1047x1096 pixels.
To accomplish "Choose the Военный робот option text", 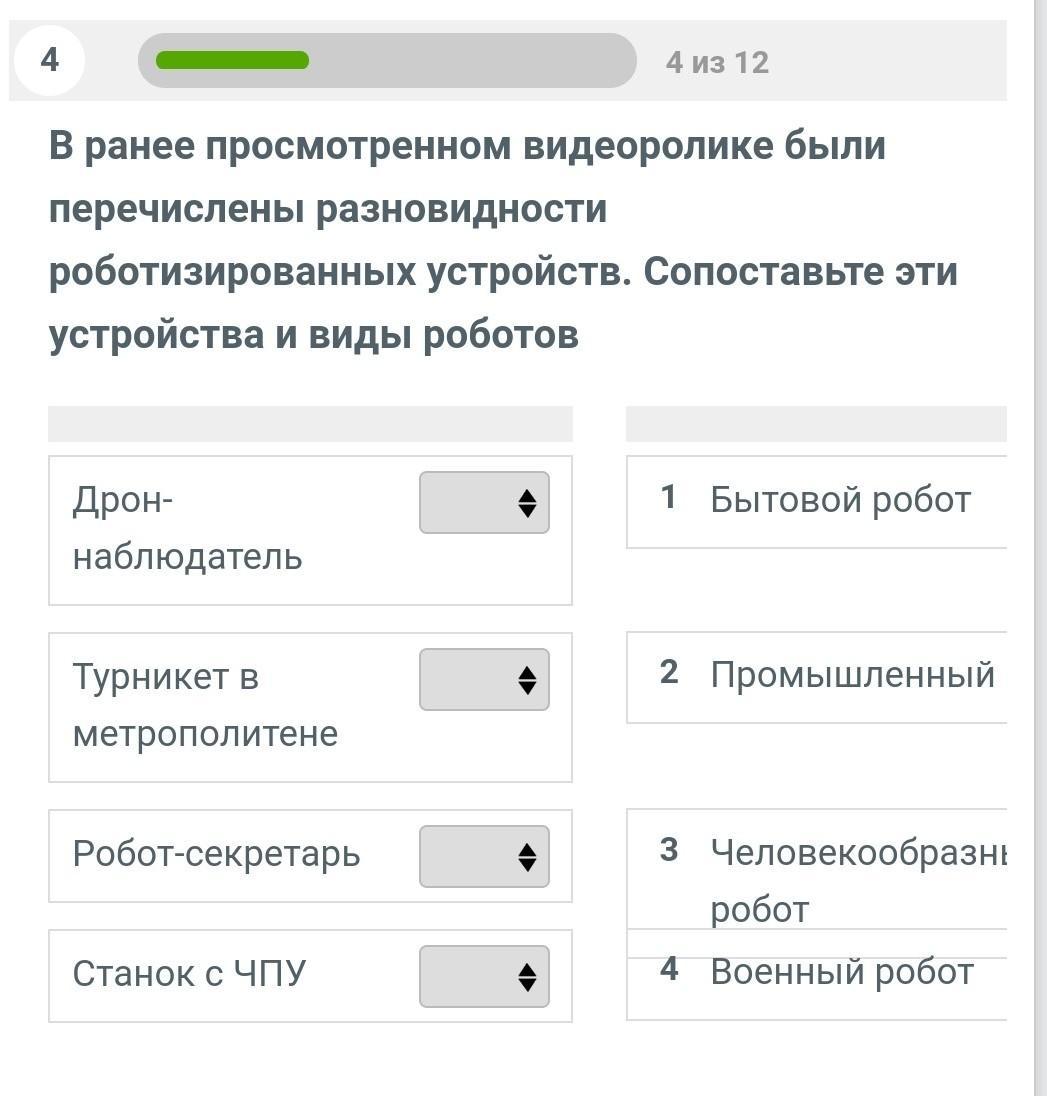I will click(841, 972).
